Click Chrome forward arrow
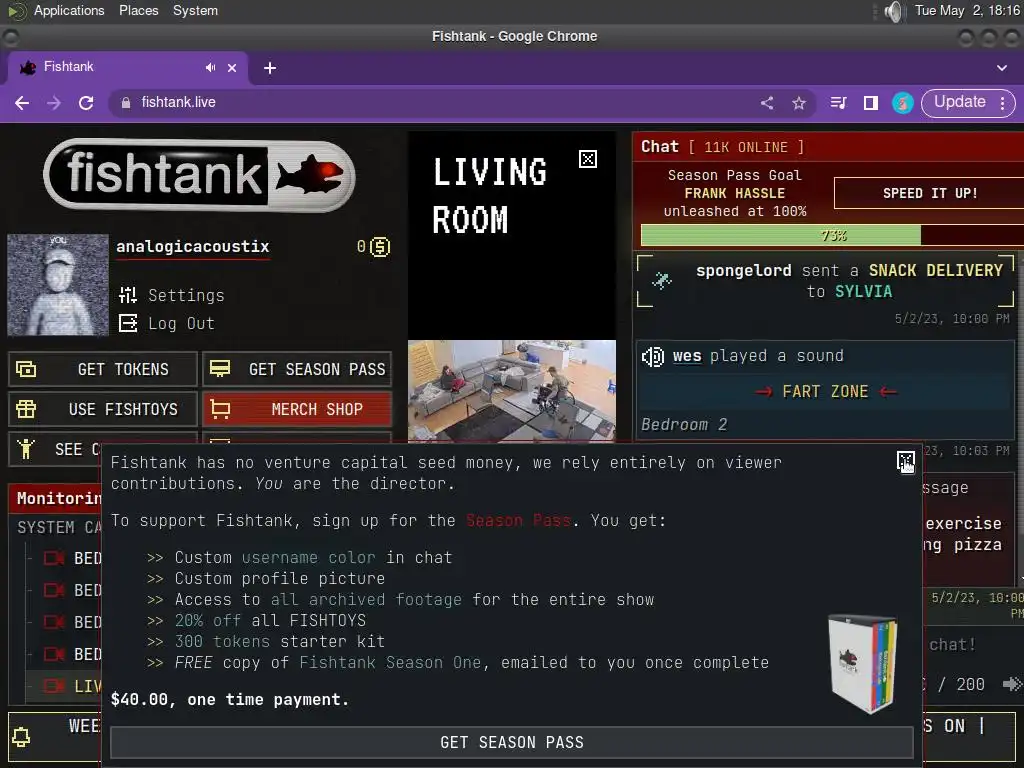 (x=54, y=103)
